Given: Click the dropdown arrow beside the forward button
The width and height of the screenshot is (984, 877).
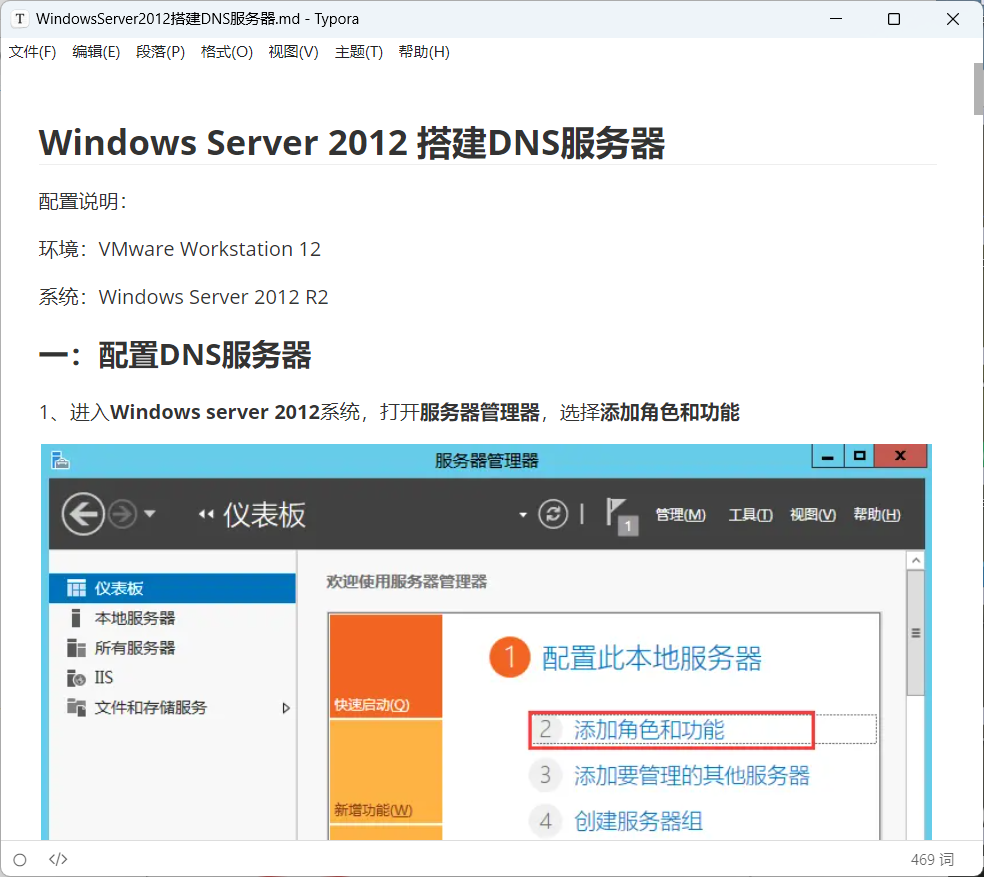Looking at the screenshot, I should 150,514.
